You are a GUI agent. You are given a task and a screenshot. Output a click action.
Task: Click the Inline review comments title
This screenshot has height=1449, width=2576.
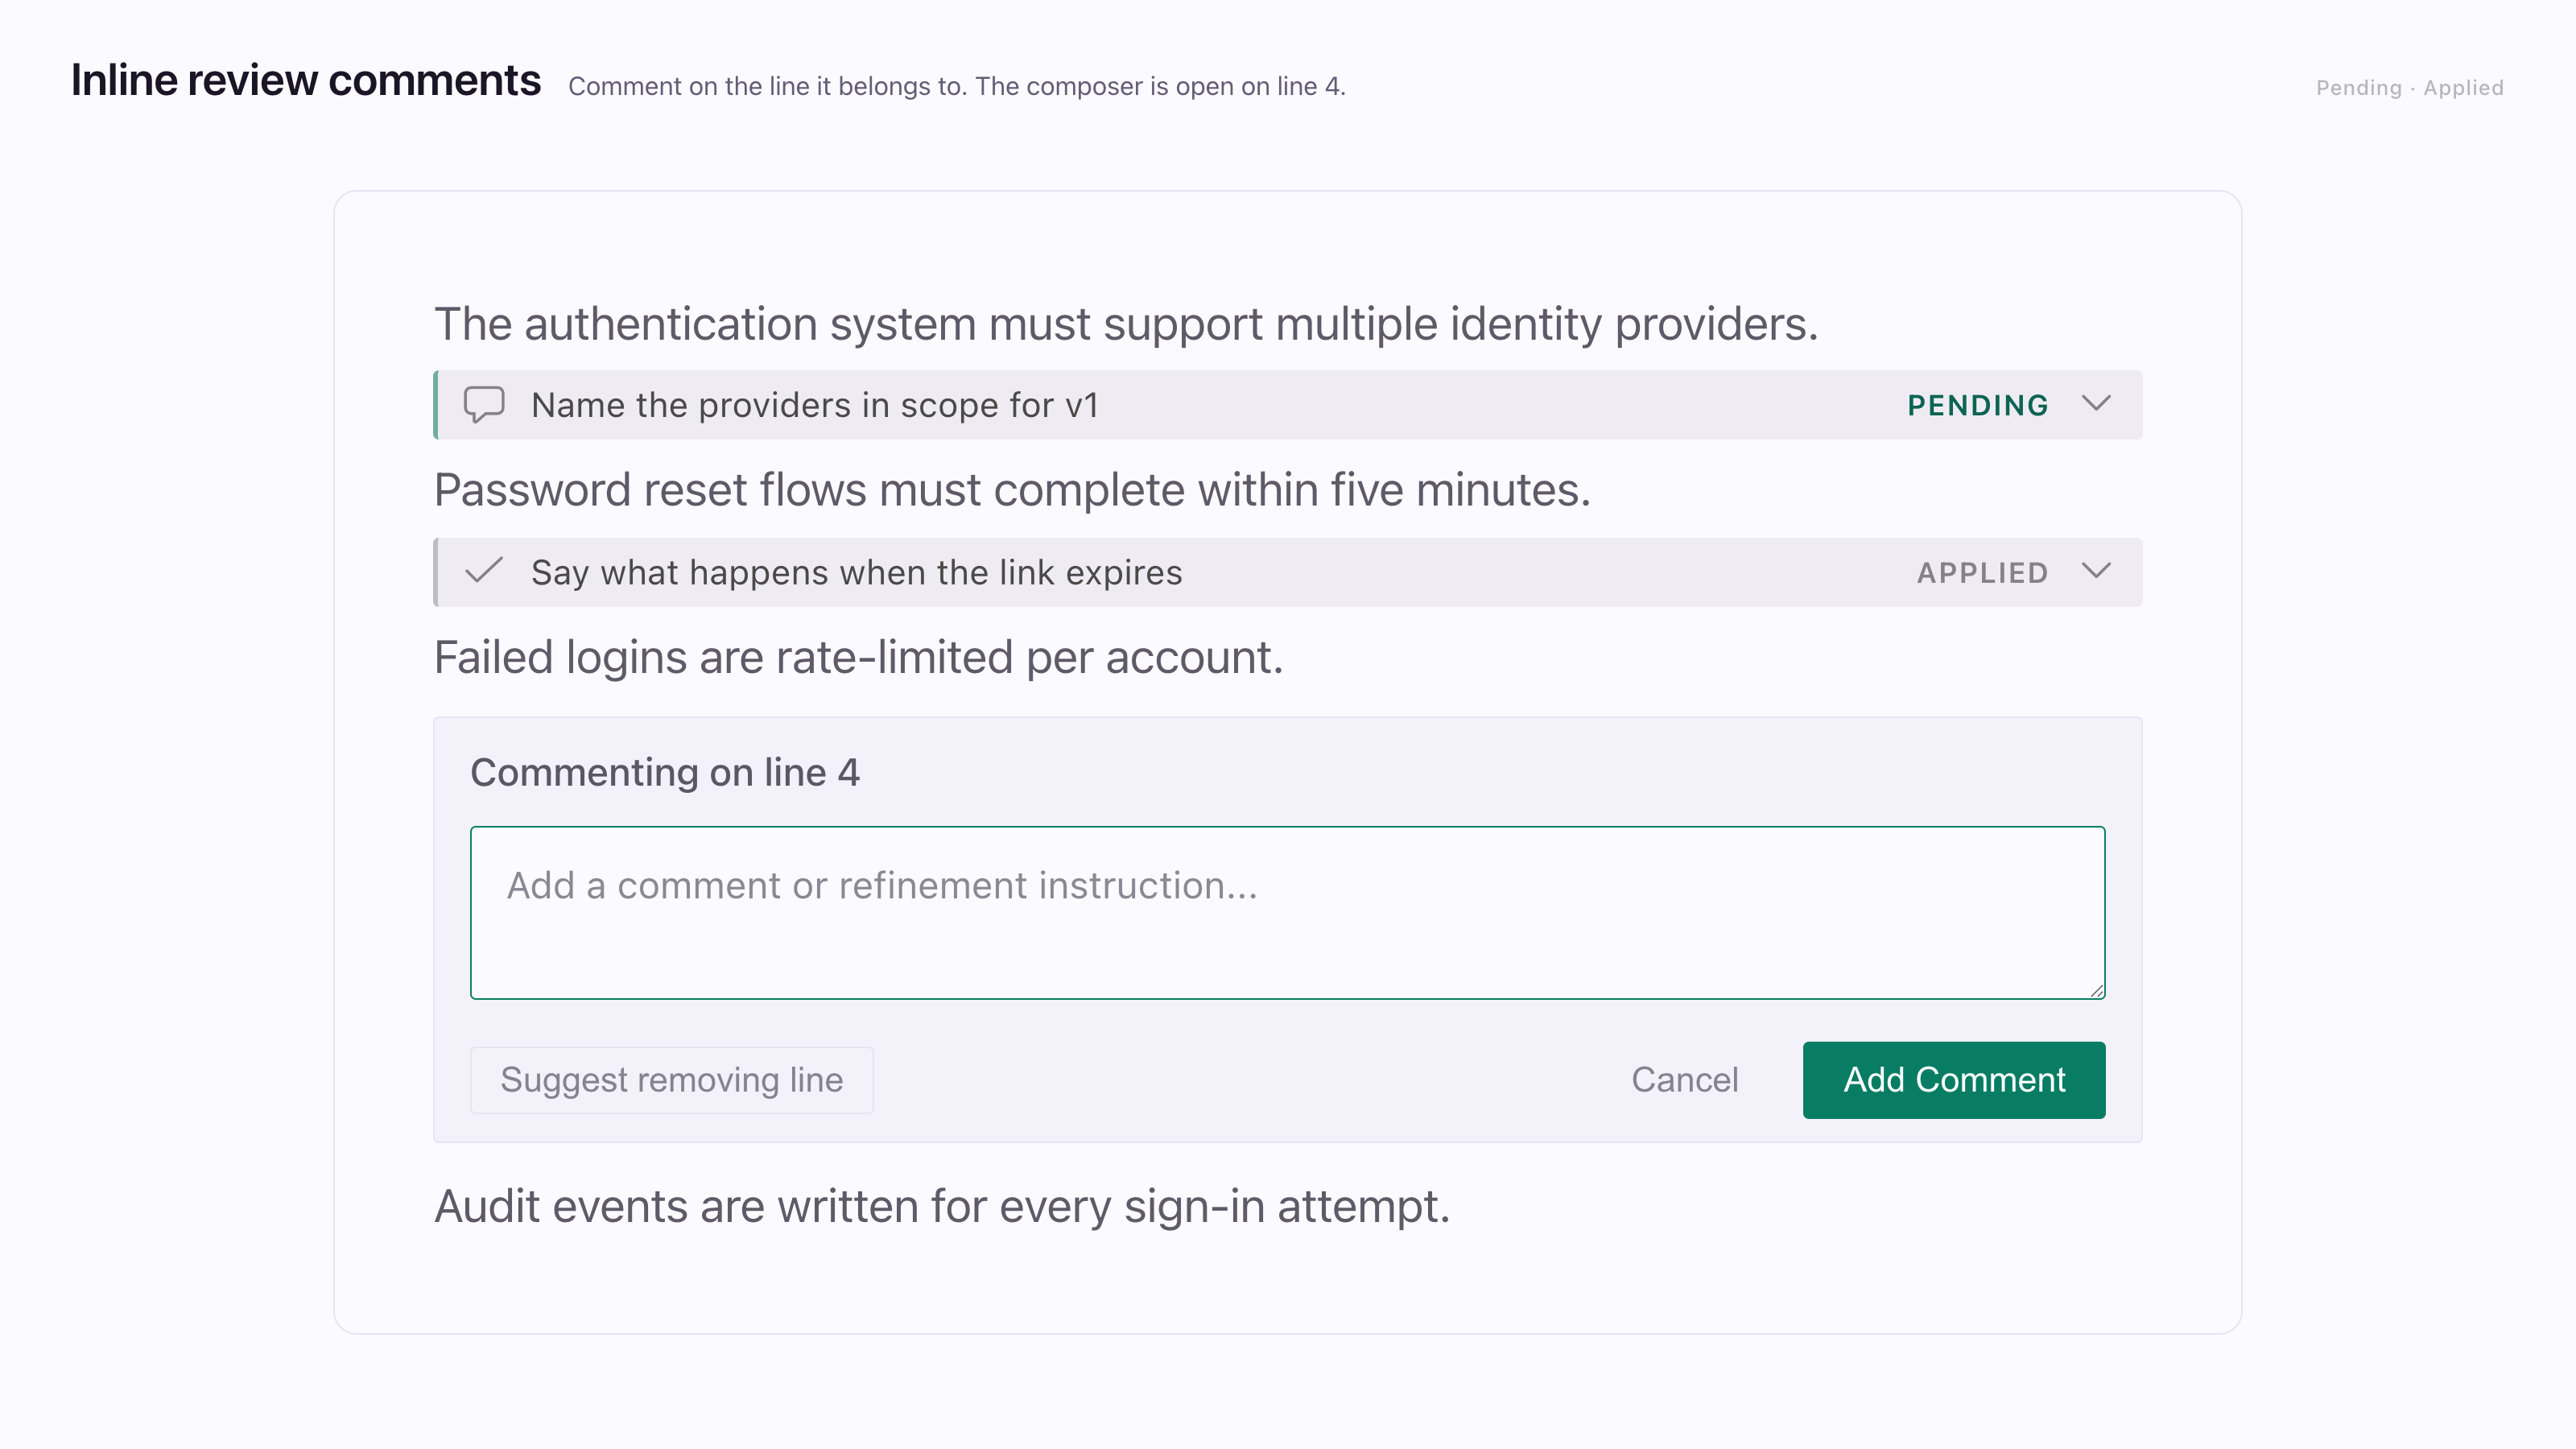306,81
